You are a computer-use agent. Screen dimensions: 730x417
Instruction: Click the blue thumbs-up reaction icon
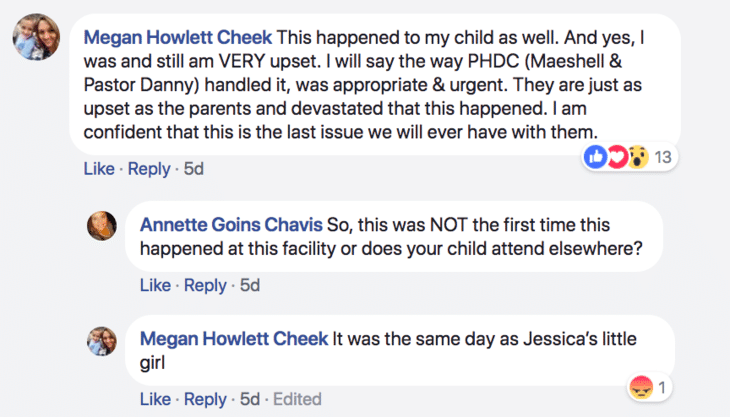pos(595,157)
